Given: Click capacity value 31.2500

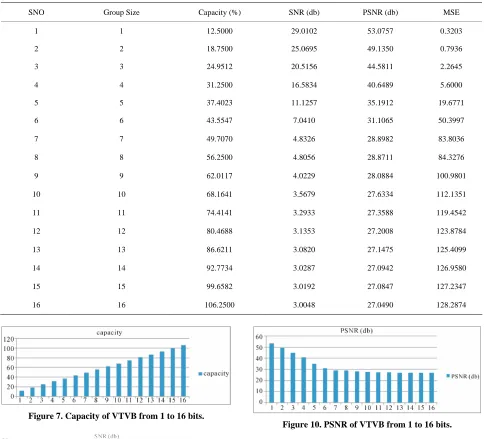Looking at the screenshot, I should pyautogui.click(x=219, y=85).
